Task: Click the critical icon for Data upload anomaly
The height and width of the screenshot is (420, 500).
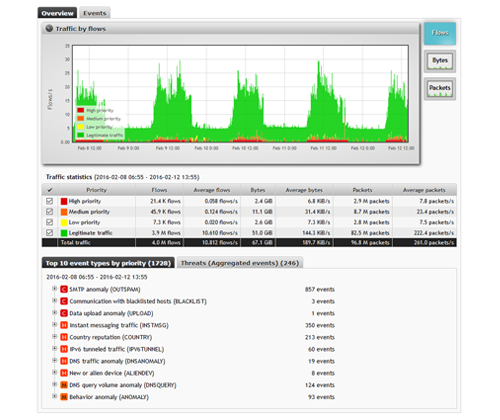Action: point(64,313)
